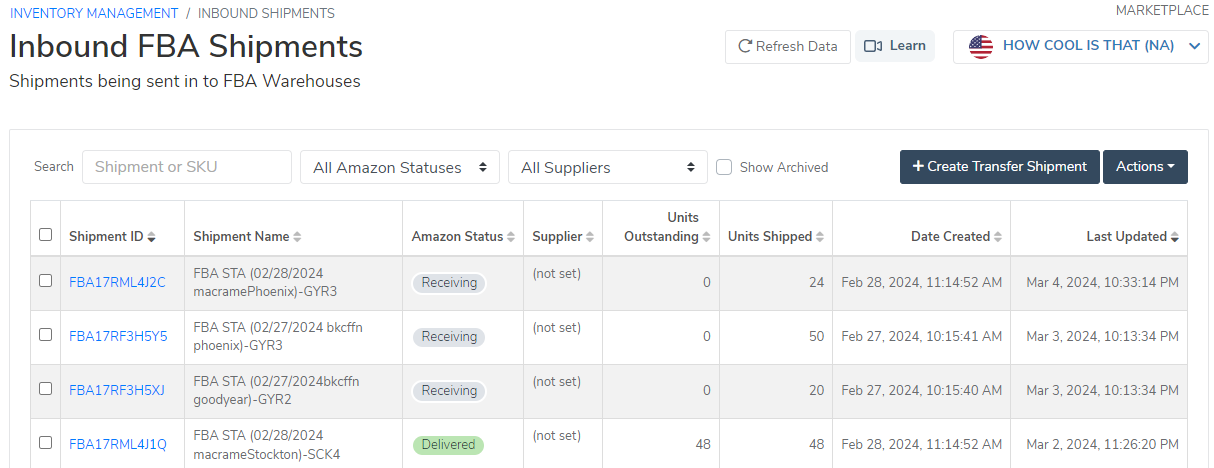Enable the Show Archived checkbox
The width and height of the screenshot is (1214, 468).
click(x=725, y=167)
